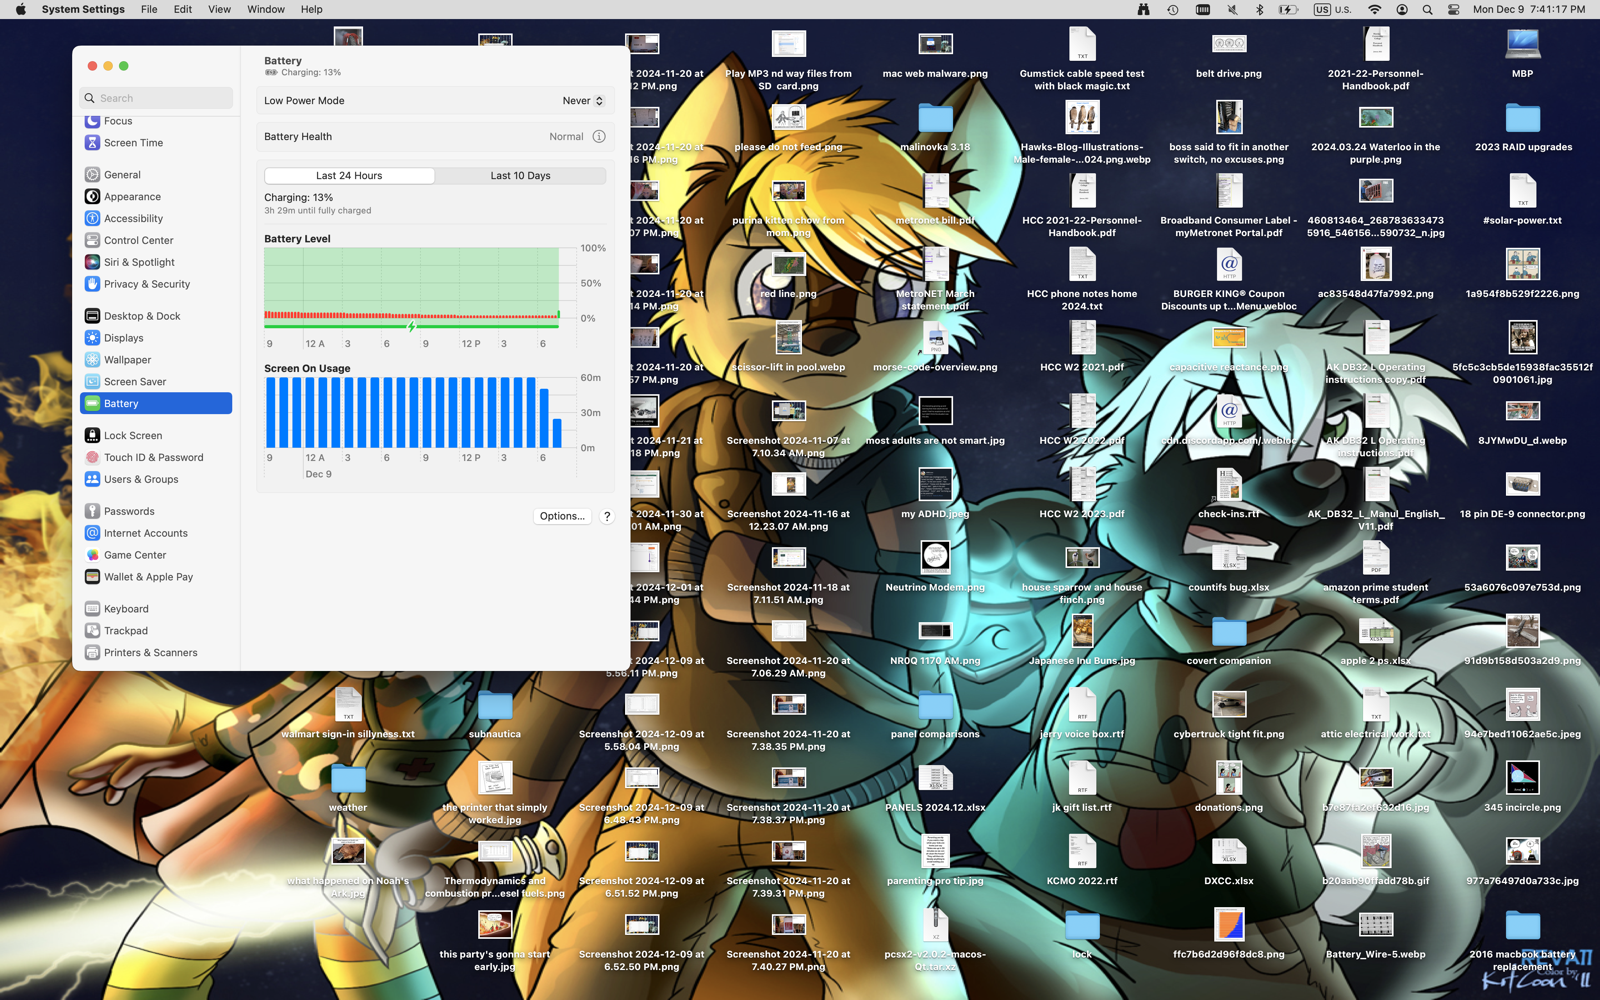Open the Wallpaper settings pane
Screen dimensions: 1600x1000
point(127,360)
